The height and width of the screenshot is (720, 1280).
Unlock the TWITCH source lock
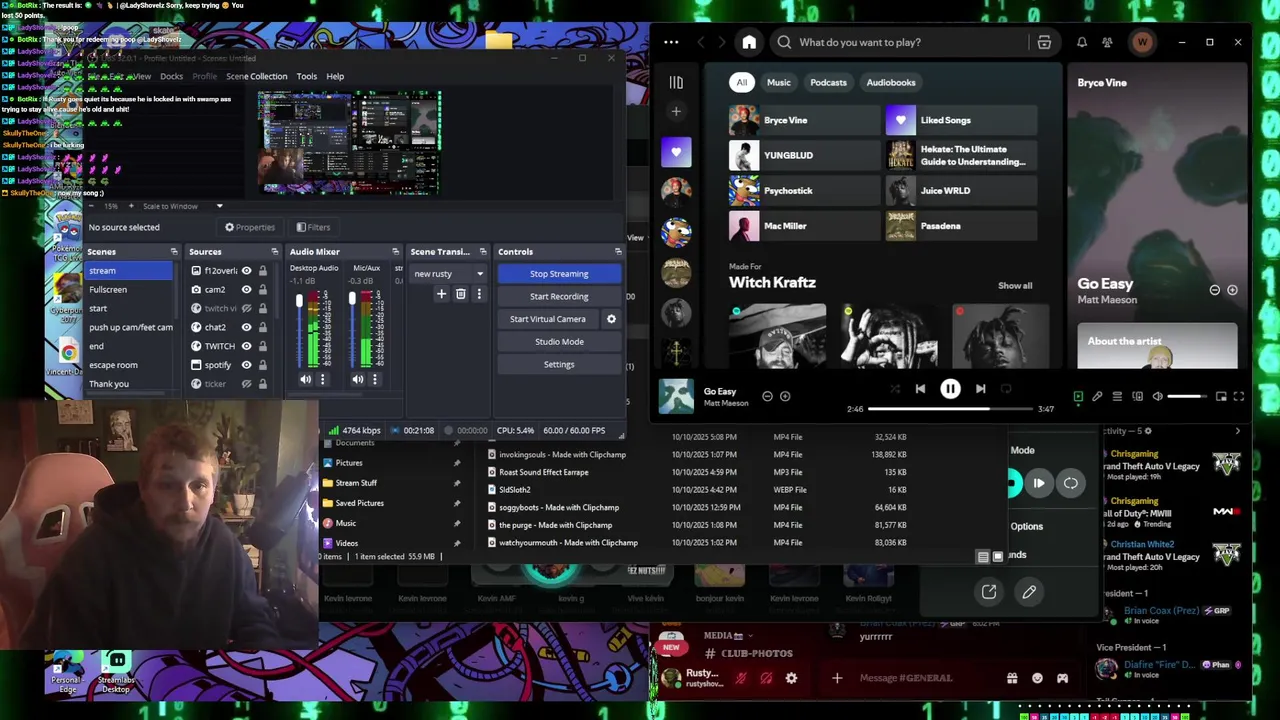(x=263, y=346)
